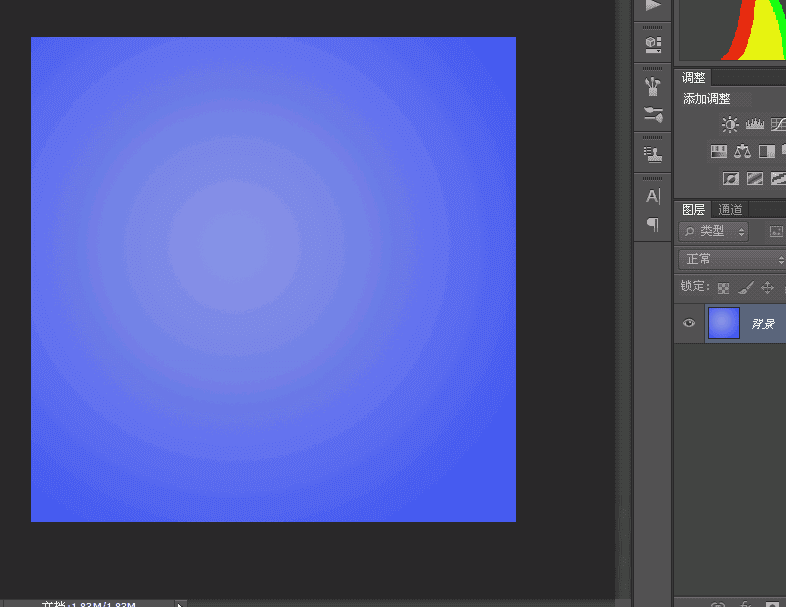Screen dimensions: 786x607
Task: Open the 正常 blend mode dropdown
Action: (732, 259)
